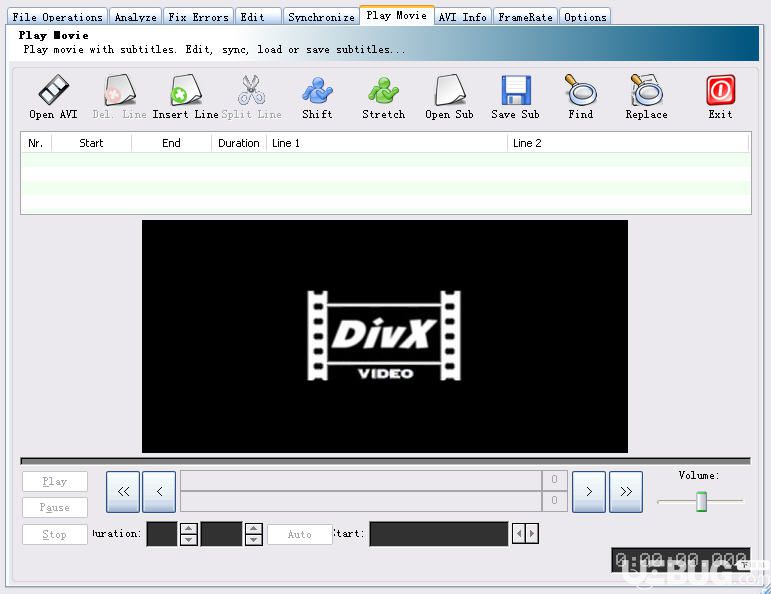
Task: Click the DivX video preview area
Action: coord(385,336)
